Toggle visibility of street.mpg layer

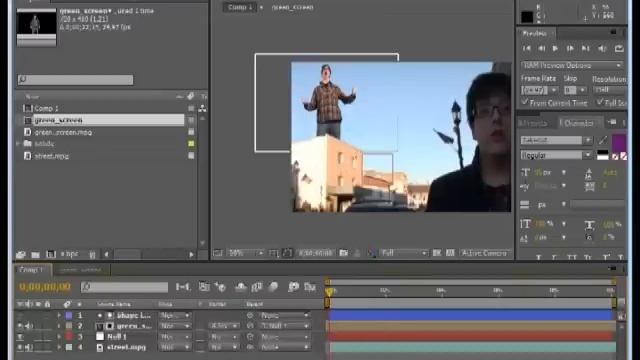[20, 347]
